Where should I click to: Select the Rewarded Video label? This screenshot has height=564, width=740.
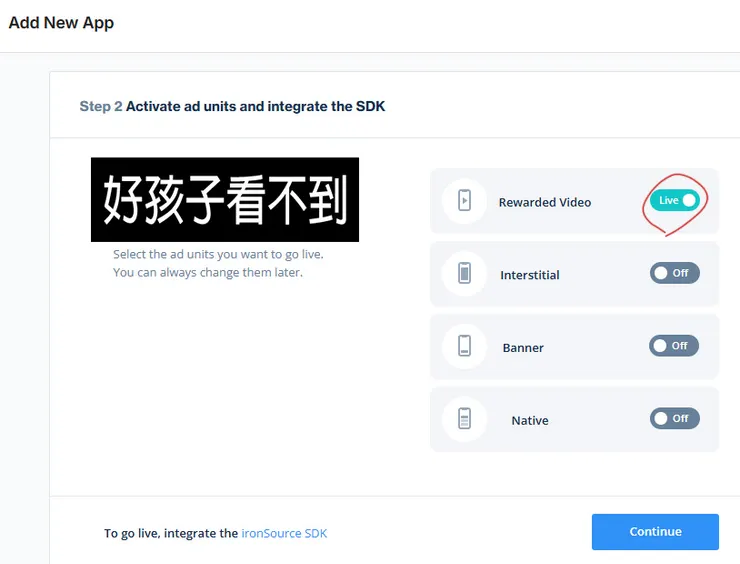(x=545, y=202)
